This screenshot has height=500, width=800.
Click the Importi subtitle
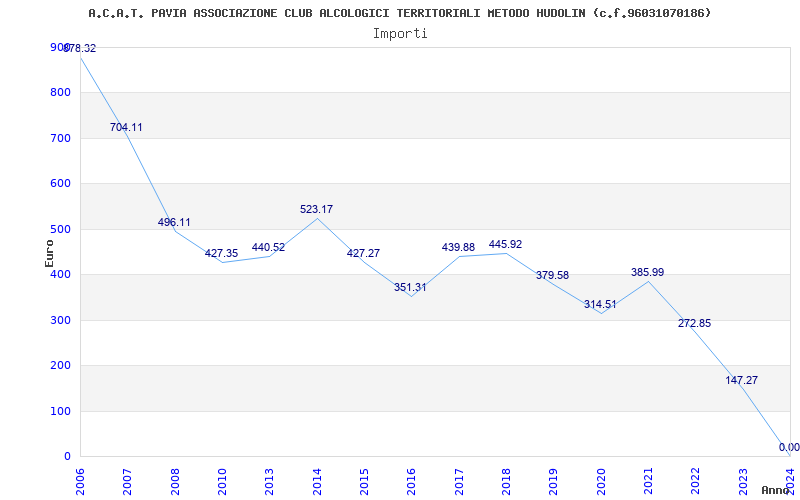pyautogui.click(x=400, y=34)
